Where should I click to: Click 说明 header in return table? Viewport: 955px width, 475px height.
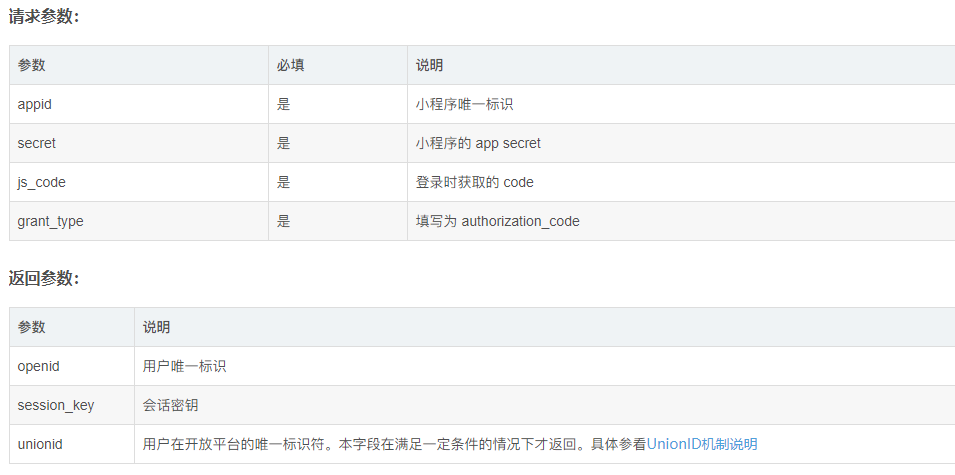tap(157, 327)
